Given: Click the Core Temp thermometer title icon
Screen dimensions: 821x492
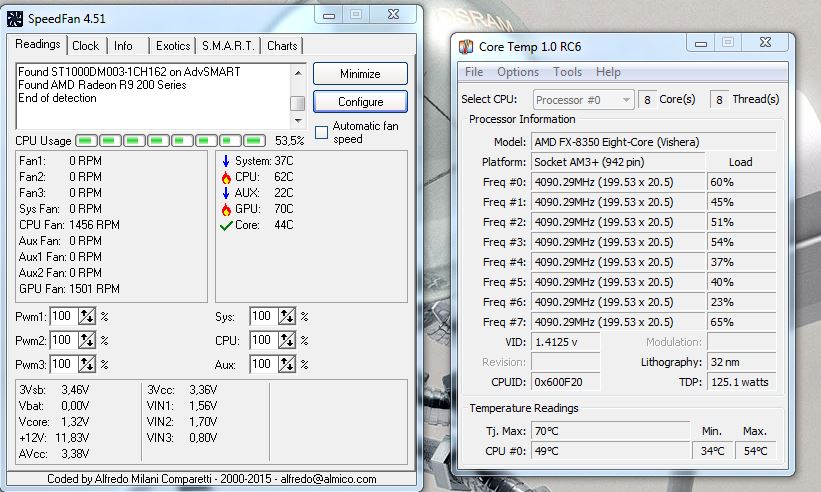Looking at the screenshot, I should coord(465,47).
